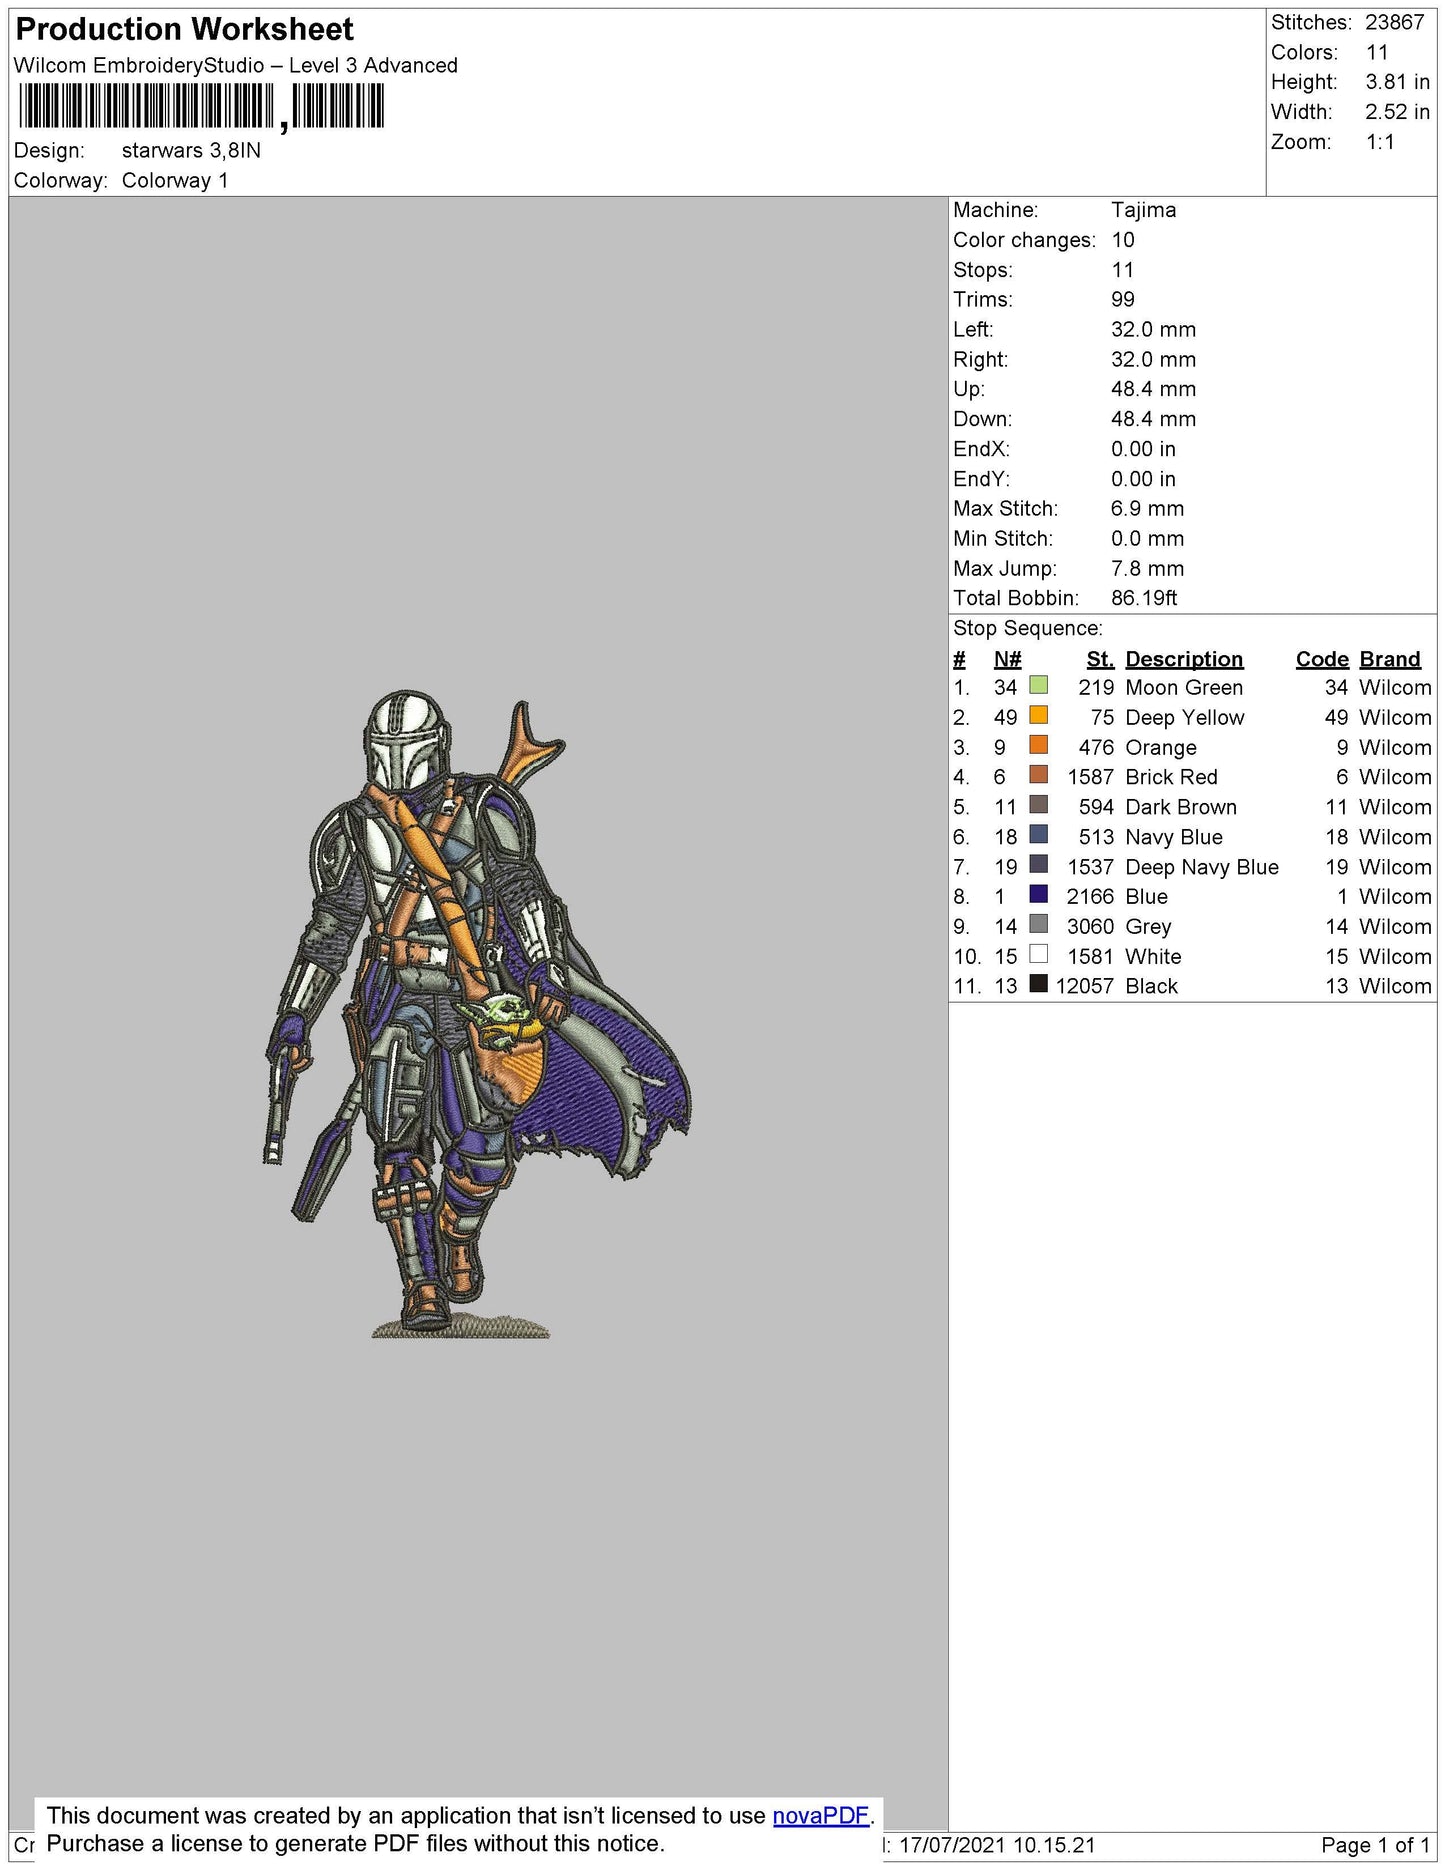This screenshot has height=1870, width=1445.
Task: Click the Grey thread color swatch
Action: click(1038, 924)
